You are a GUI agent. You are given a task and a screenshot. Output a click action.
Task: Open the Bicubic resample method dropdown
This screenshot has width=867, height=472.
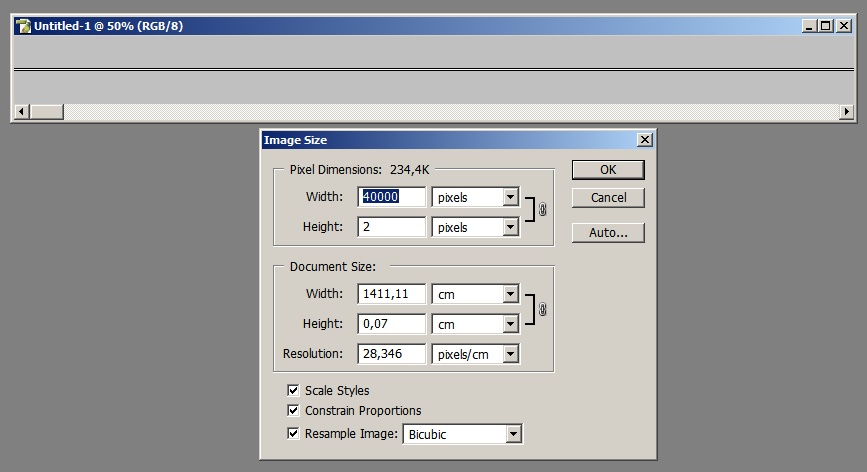513,434
